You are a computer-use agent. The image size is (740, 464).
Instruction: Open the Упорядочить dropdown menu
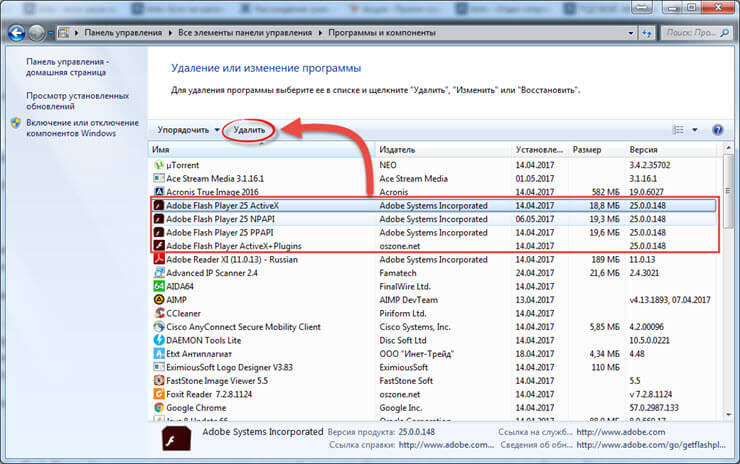click(188, 130)
